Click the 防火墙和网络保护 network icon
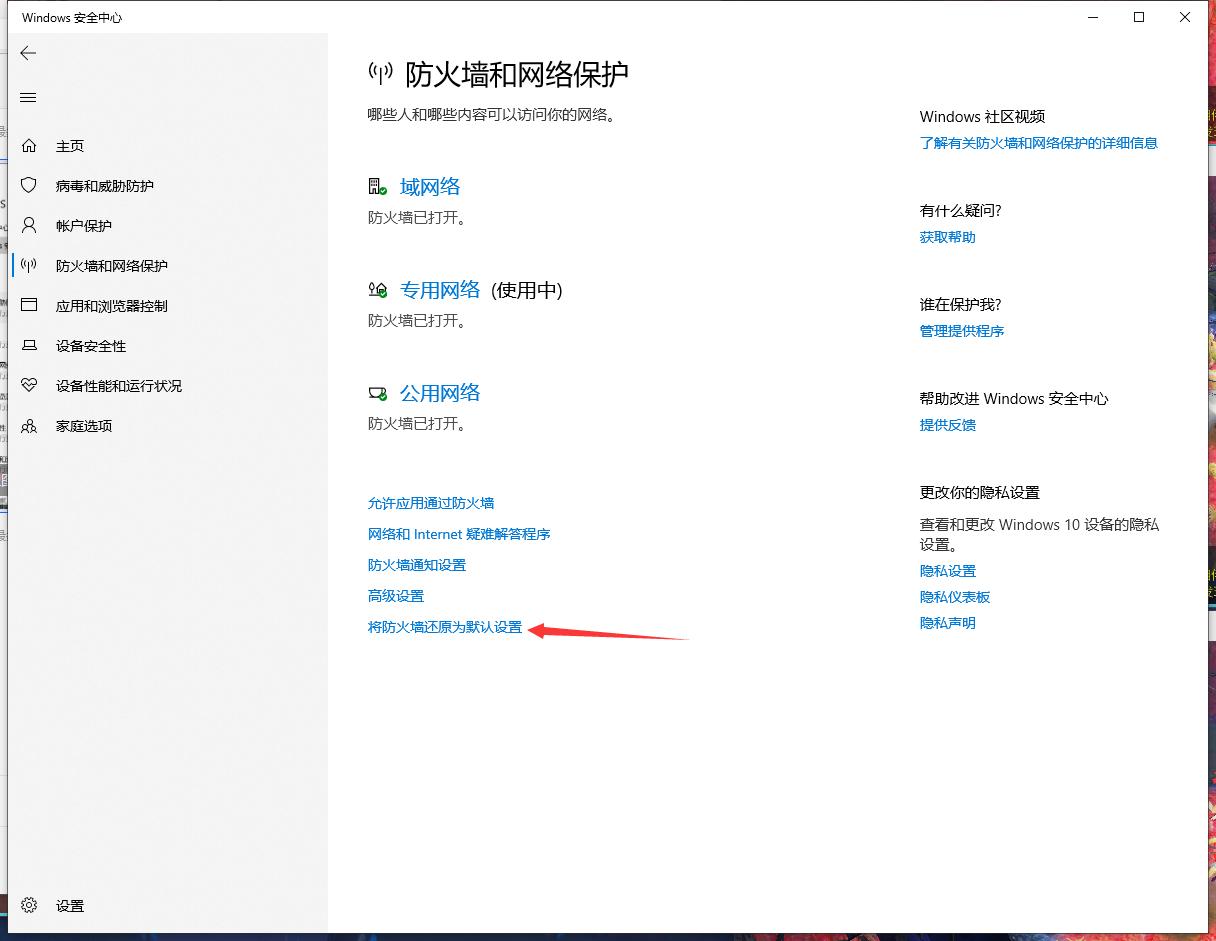 31,265
